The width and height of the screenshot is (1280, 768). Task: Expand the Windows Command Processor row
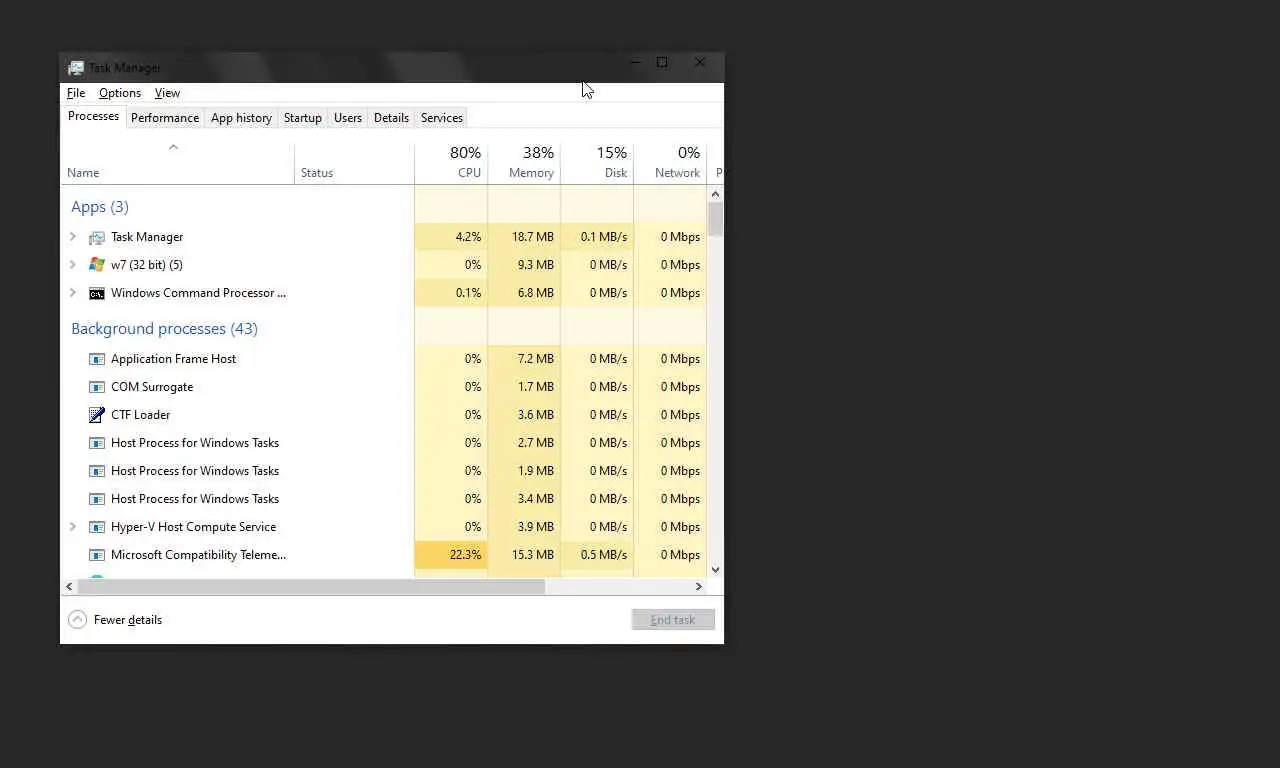(73, 293)
